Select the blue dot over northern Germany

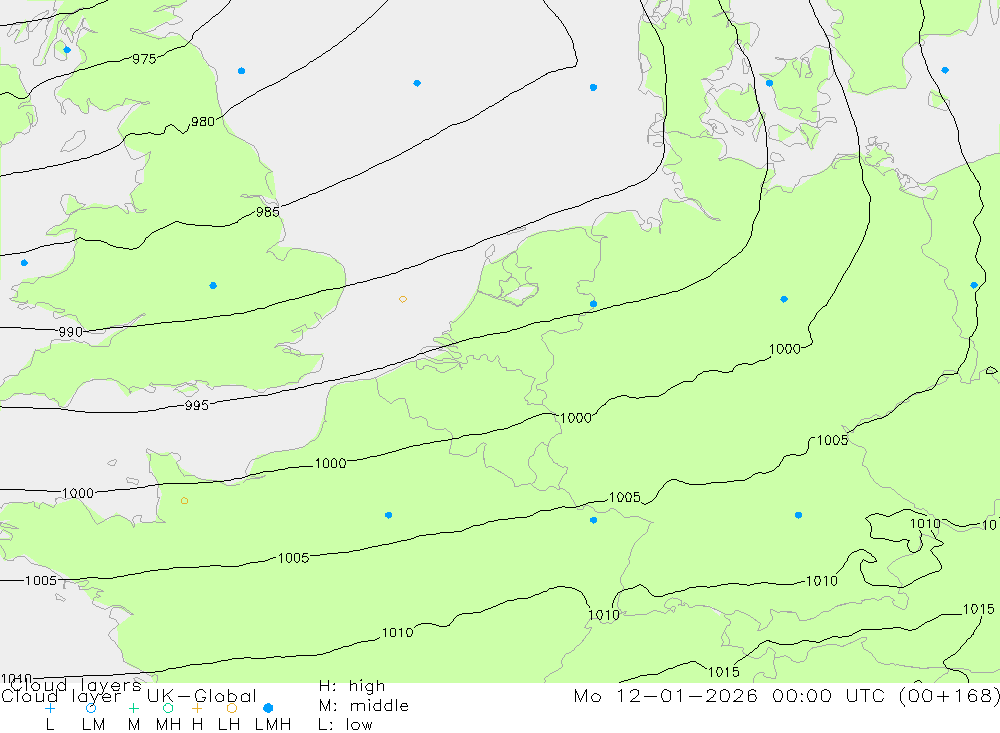784,299
